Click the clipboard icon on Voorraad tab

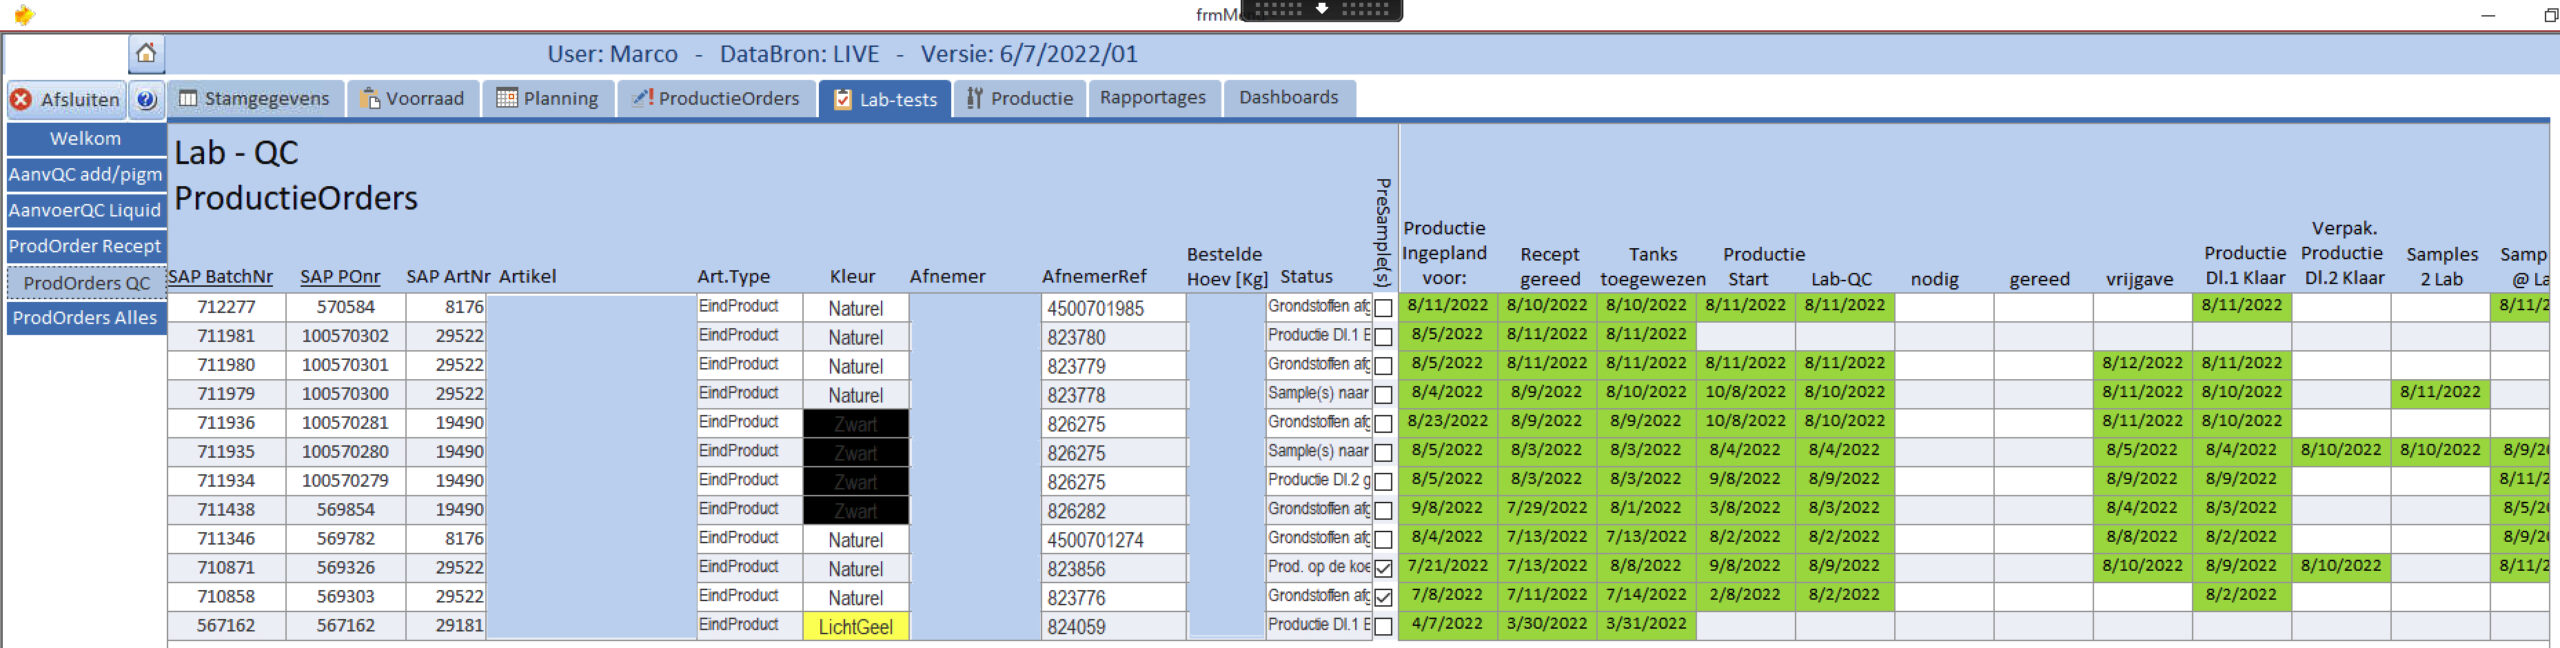click(x=370, y=98)
